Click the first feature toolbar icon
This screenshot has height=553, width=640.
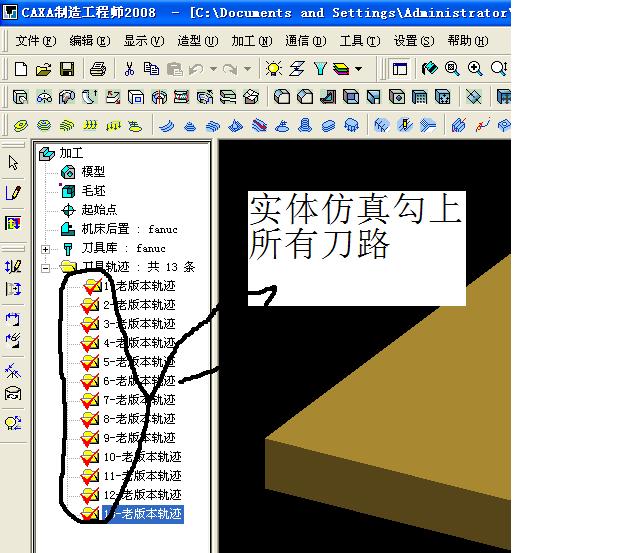(x=20, y=97)
